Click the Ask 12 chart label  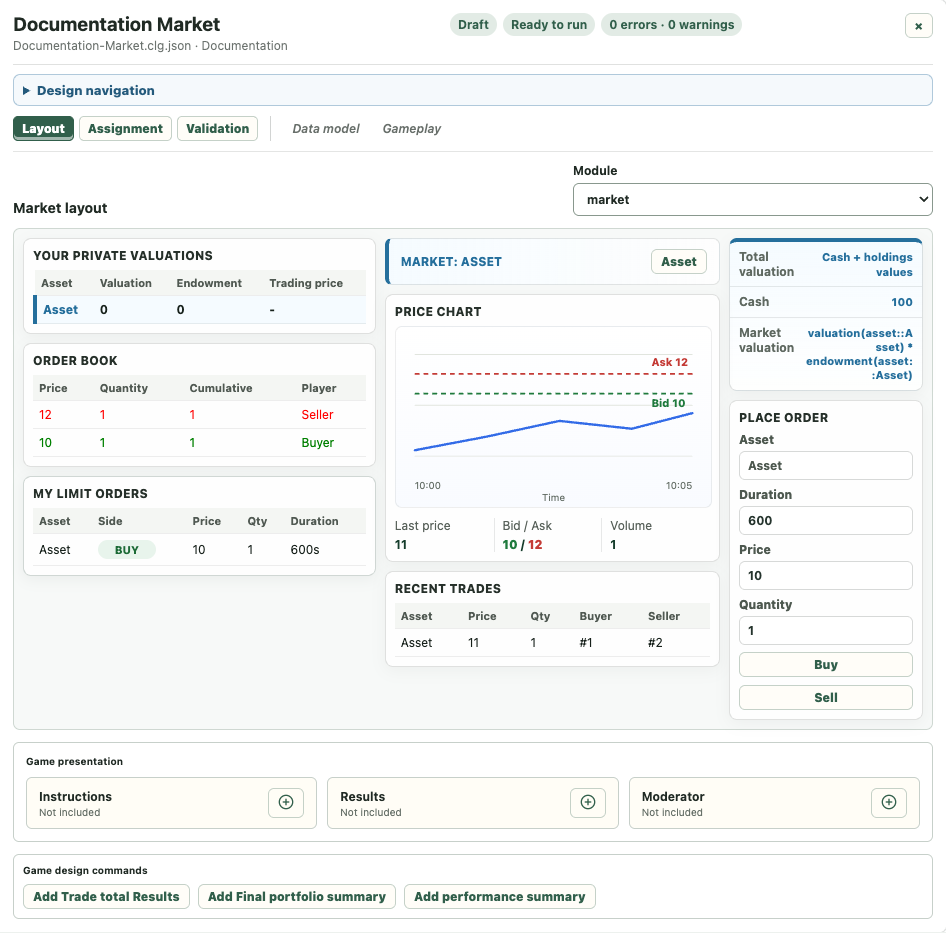tap(669, 362)
